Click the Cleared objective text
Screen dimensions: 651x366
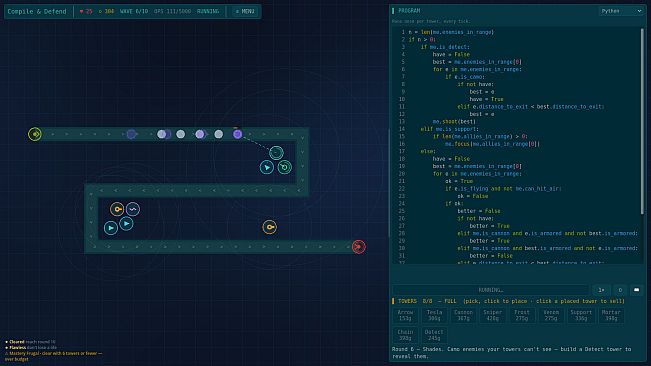tap(30, 342)
